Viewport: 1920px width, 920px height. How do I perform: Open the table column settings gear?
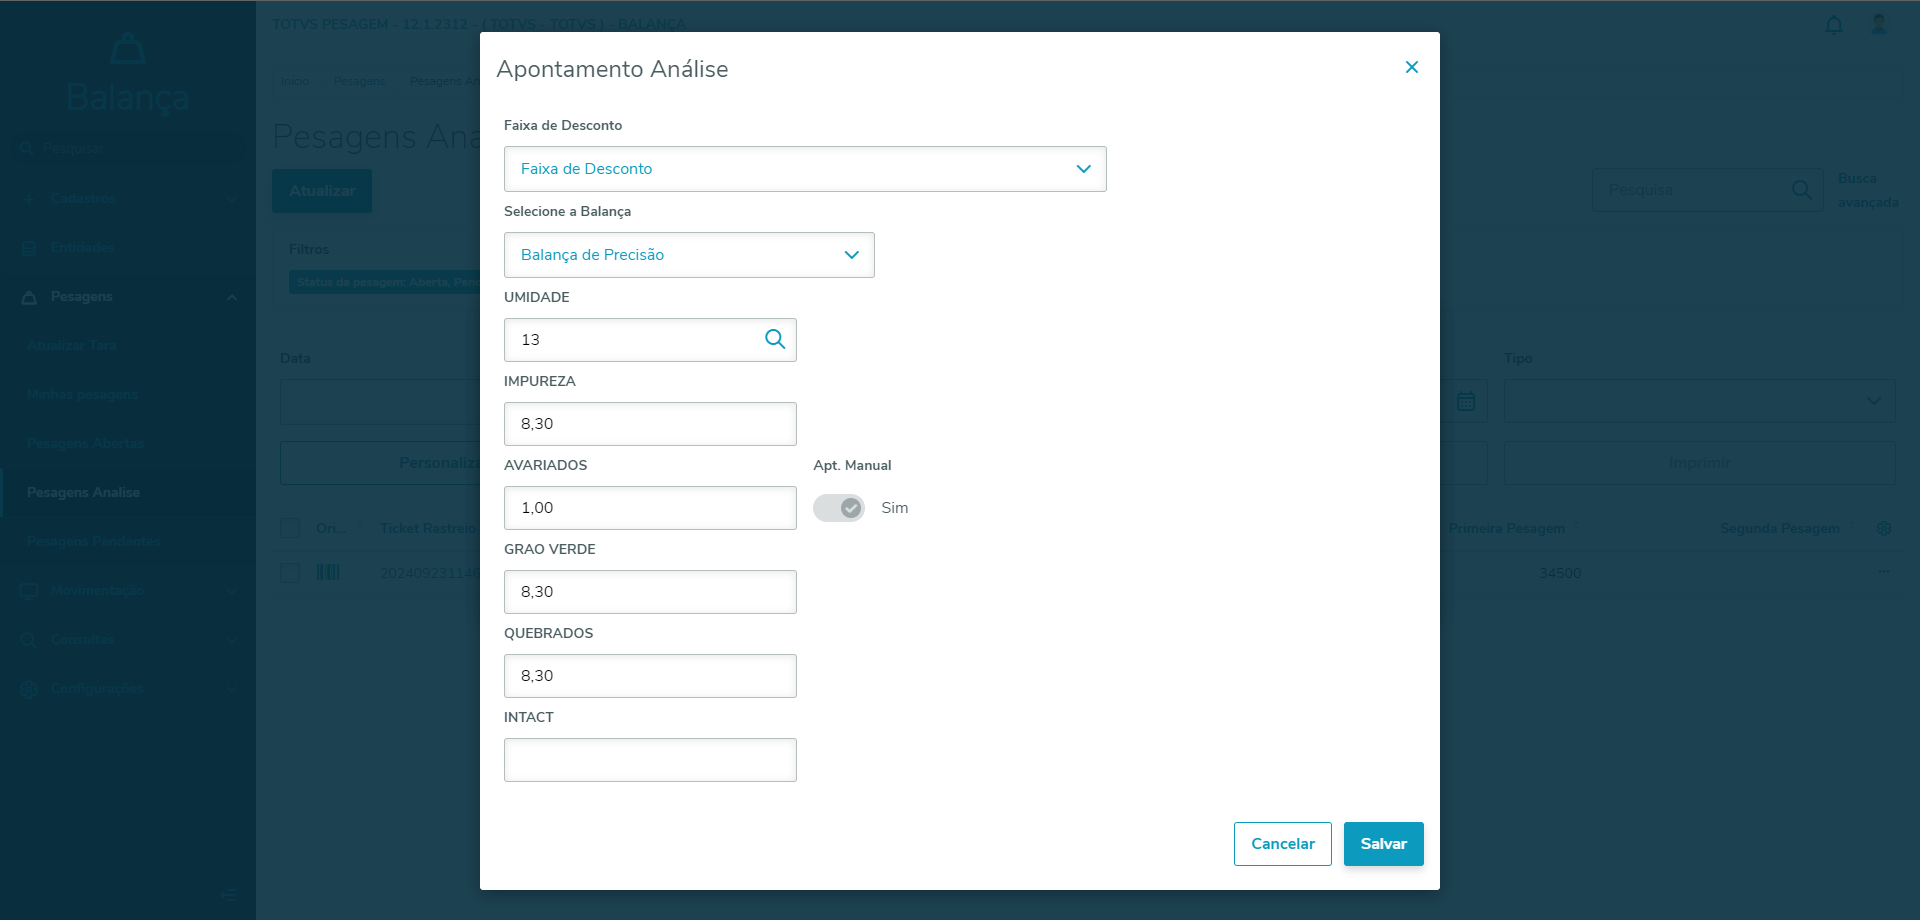[1884, 528]
